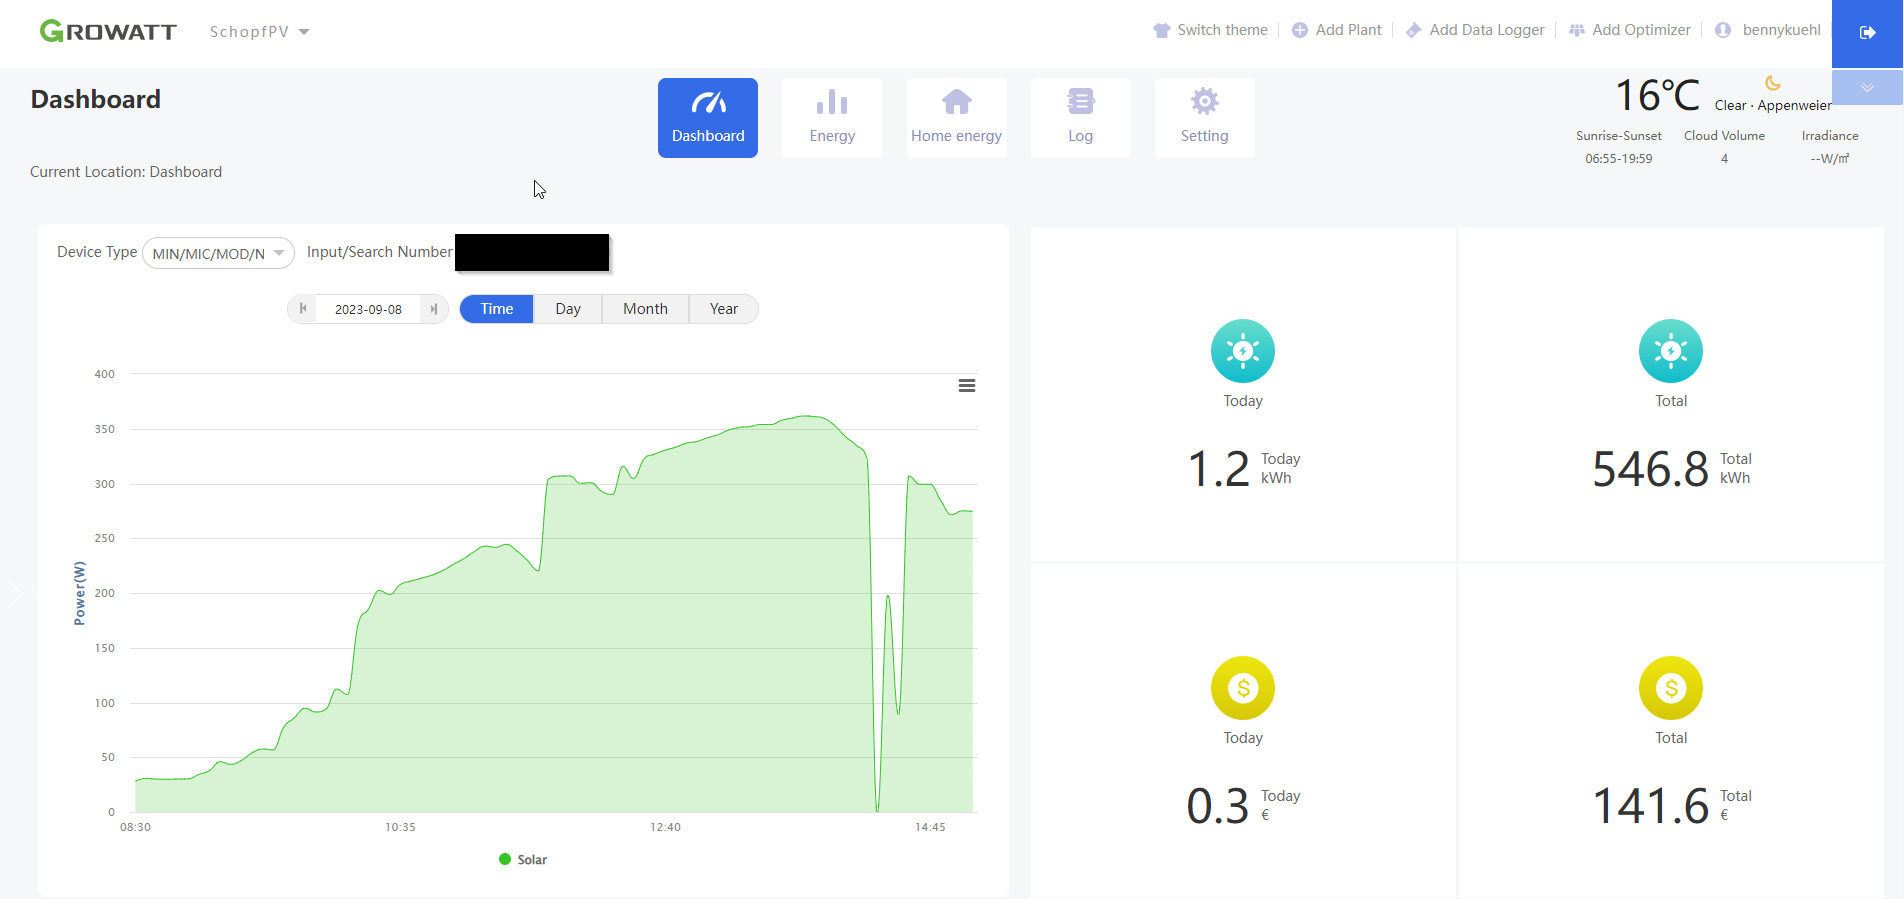Go to previous date with arrow
Screen dimensions: 1904x899
click(303, 309)
